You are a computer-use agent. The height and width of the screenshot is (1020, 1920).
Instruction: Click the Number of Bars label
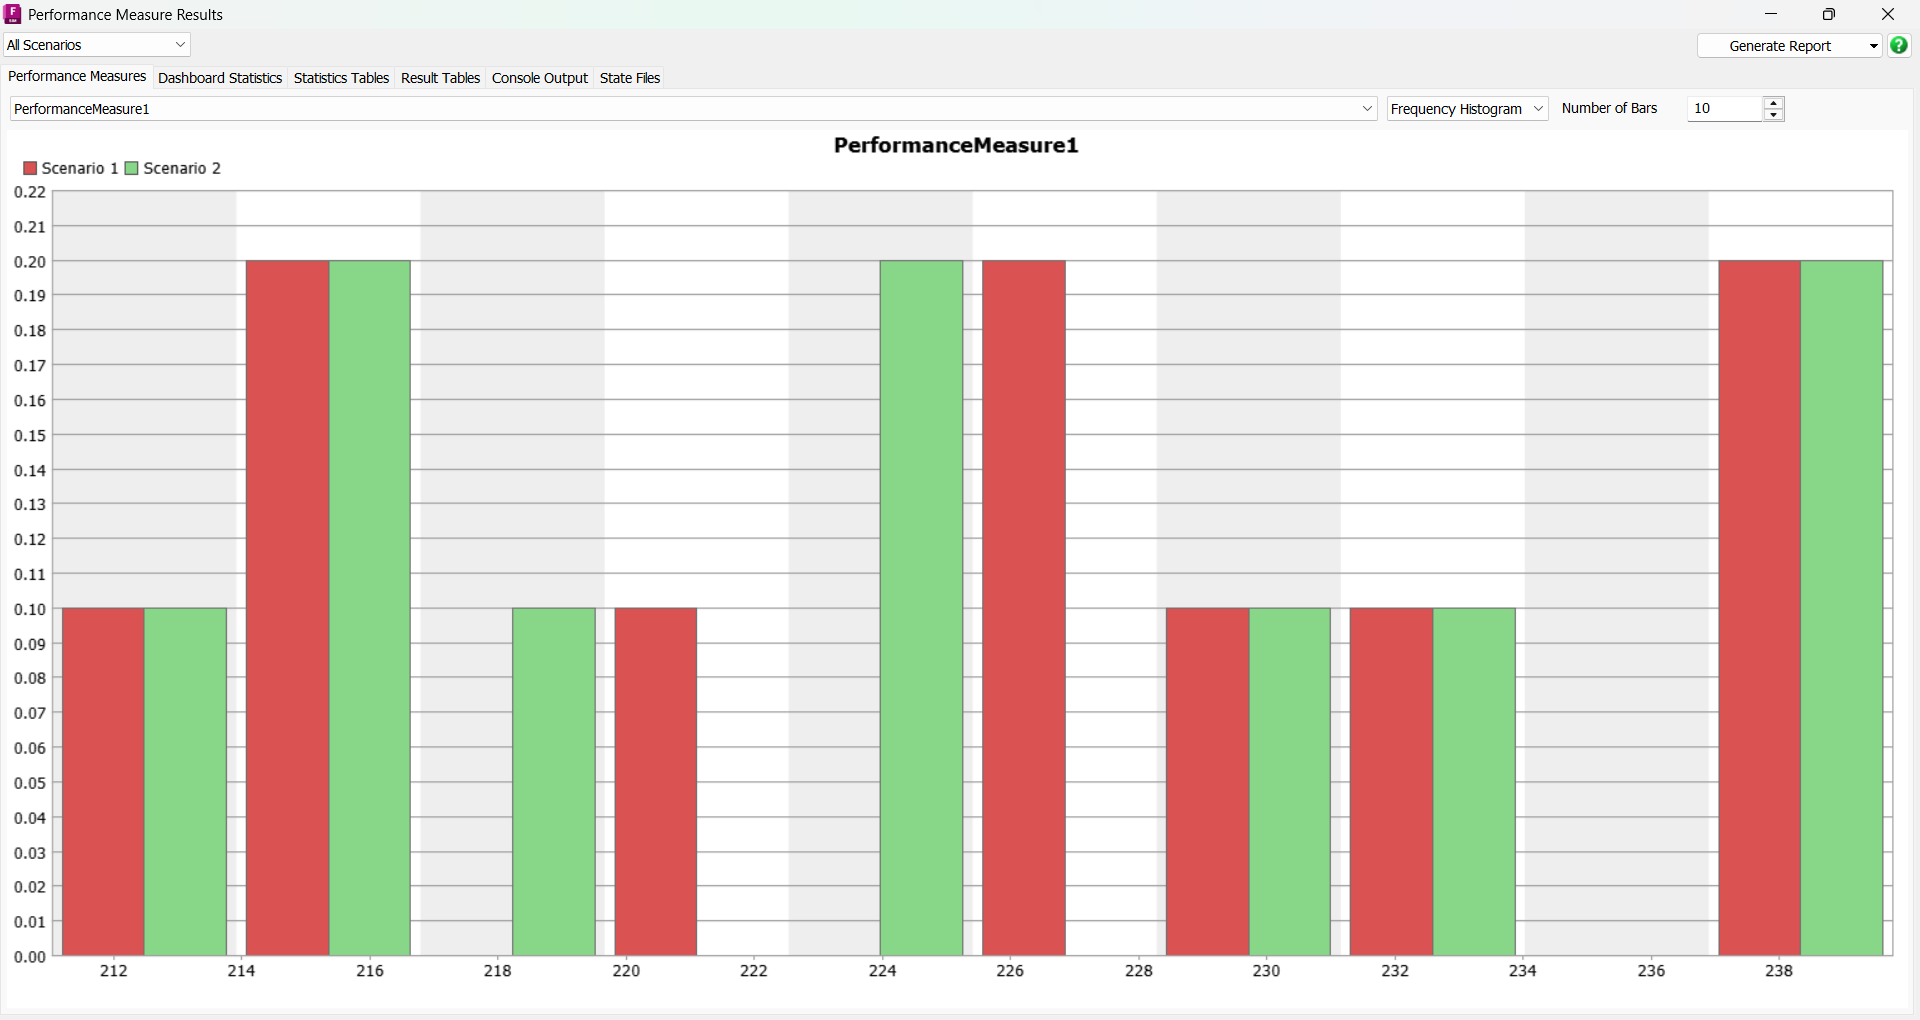click(x=1609, y=108)
